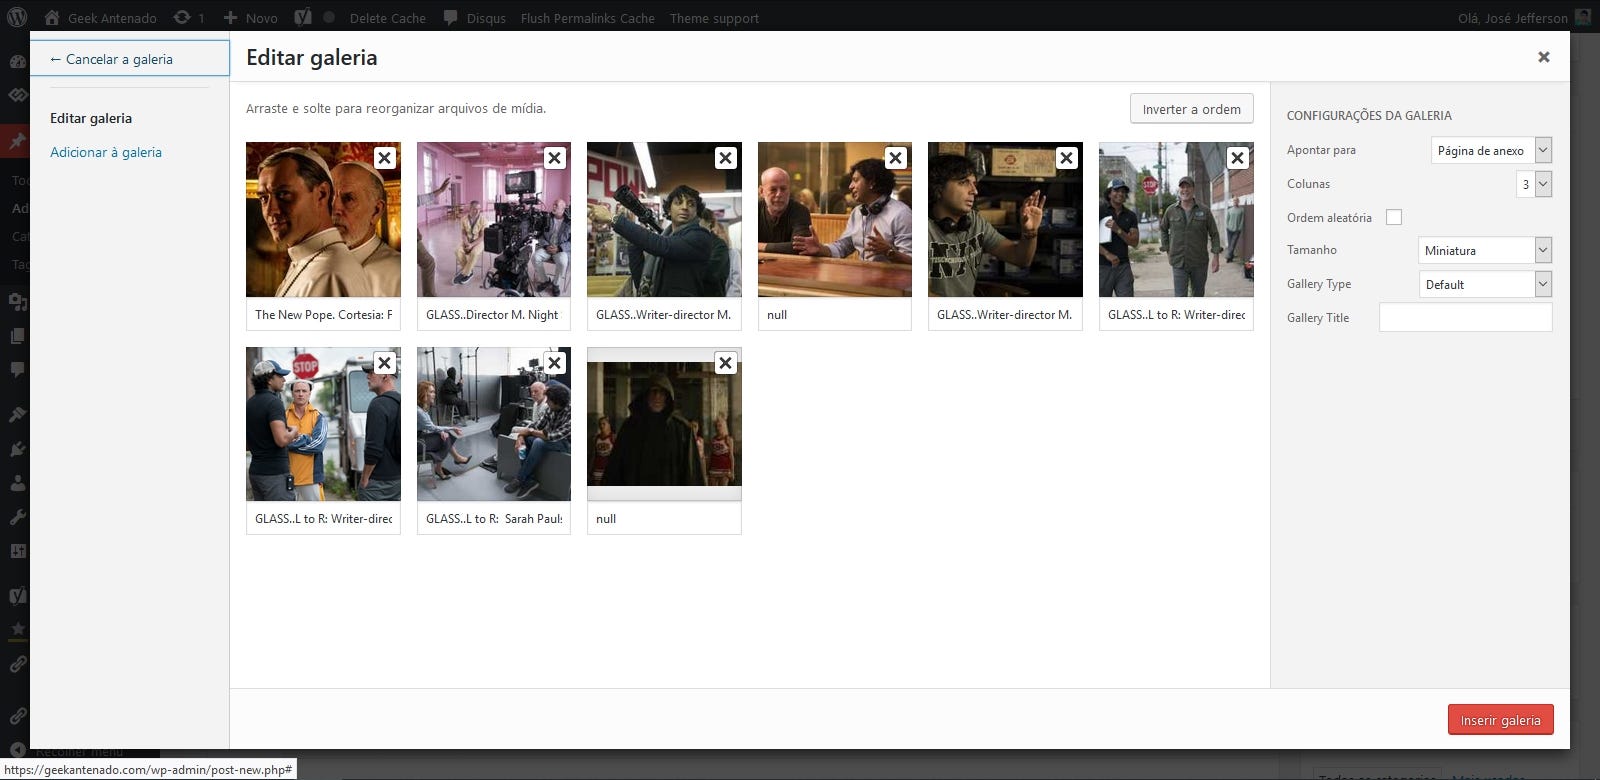Image resolution: width=1600 pixels, height=780 pixels.
Task: Click Novo in the admin bar
Action: pyautogui.click(x=251, y=18)
